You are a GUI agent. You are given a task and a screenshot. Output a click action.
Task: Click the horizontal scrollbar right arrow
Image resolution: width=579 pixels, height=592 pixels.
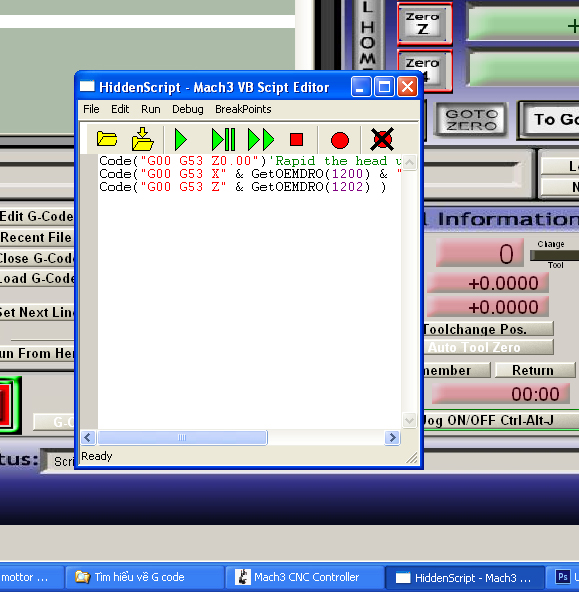coord(392,438)
